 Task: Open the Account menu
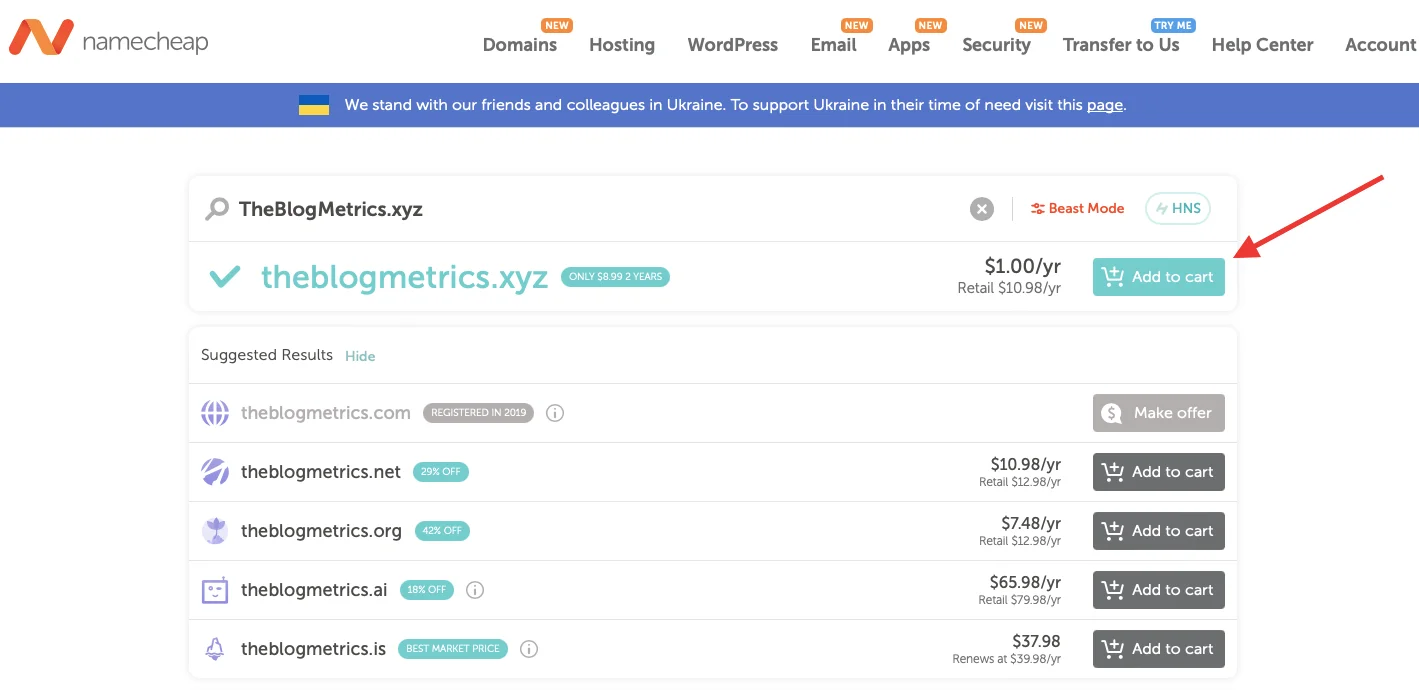coord(1381,45)
